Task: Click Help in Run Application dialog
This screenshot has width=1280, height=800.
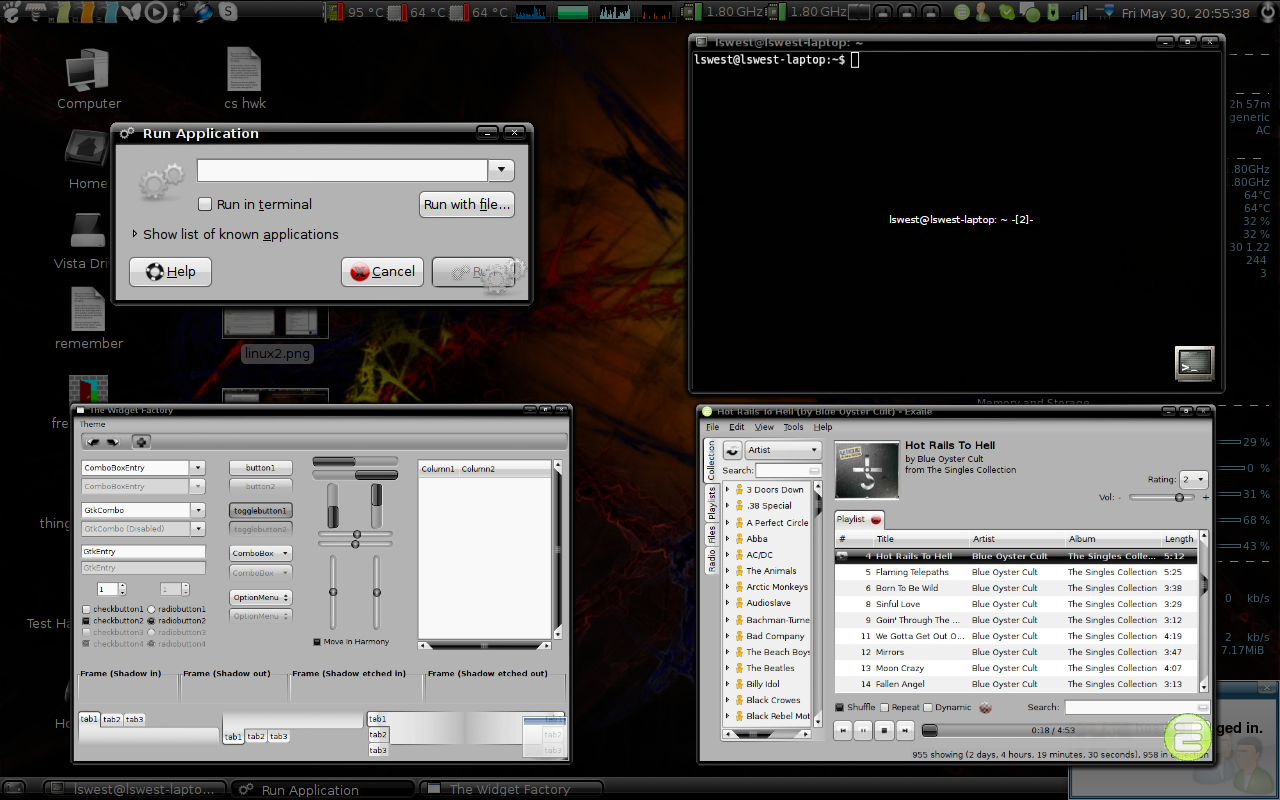Action: (x=170, y=272)
